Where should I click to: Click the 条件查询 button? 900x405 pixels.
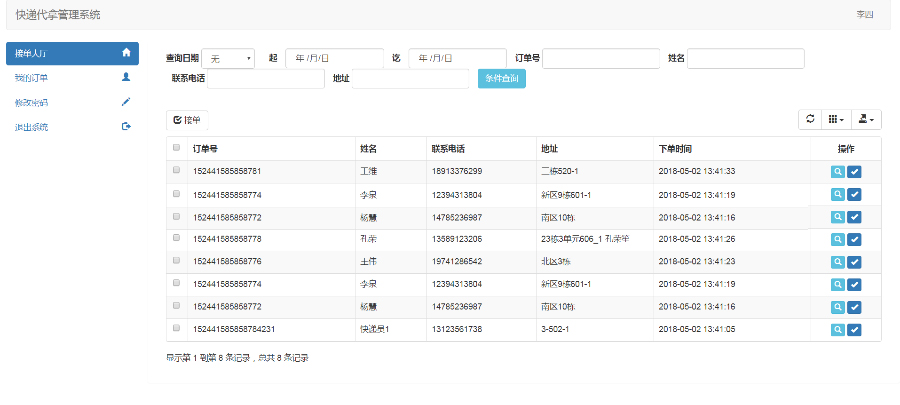[502, 79]
